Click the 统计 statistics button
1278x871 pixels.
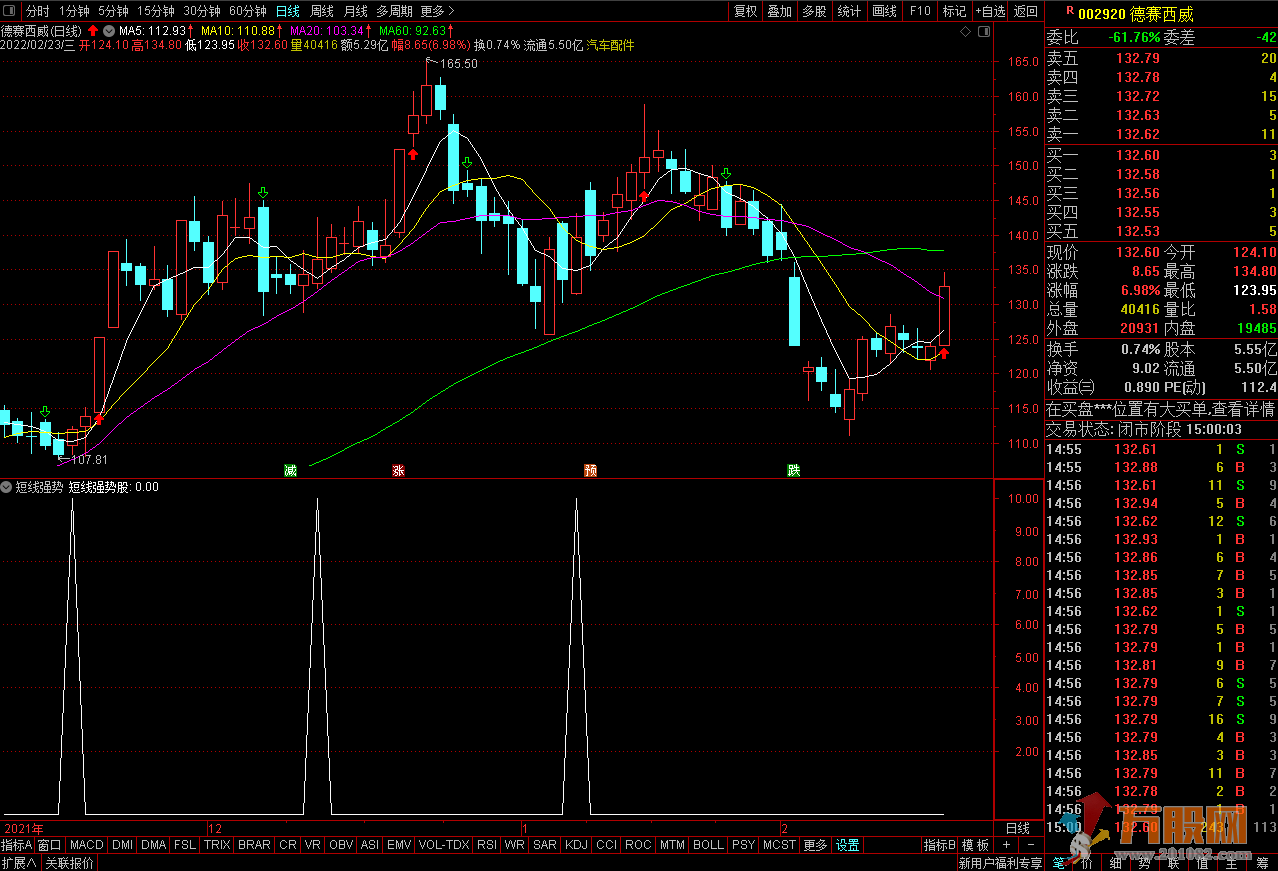click(849, 11)
